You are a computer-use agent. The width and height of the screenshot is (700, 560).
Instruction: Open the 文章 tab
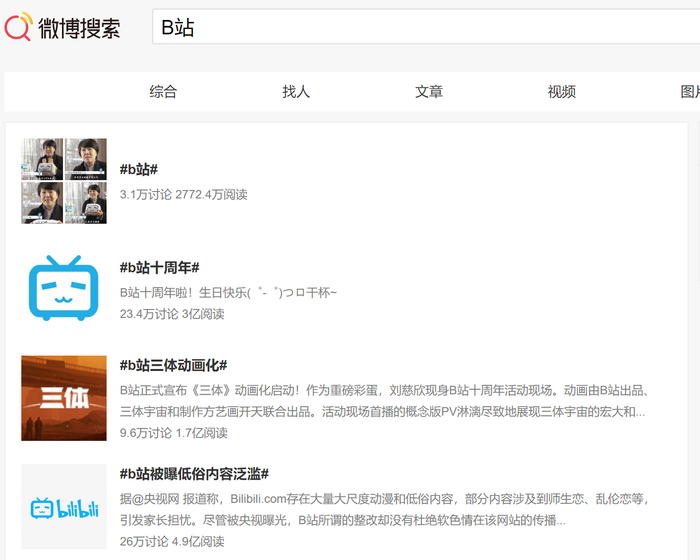click(x=429, y=92)
